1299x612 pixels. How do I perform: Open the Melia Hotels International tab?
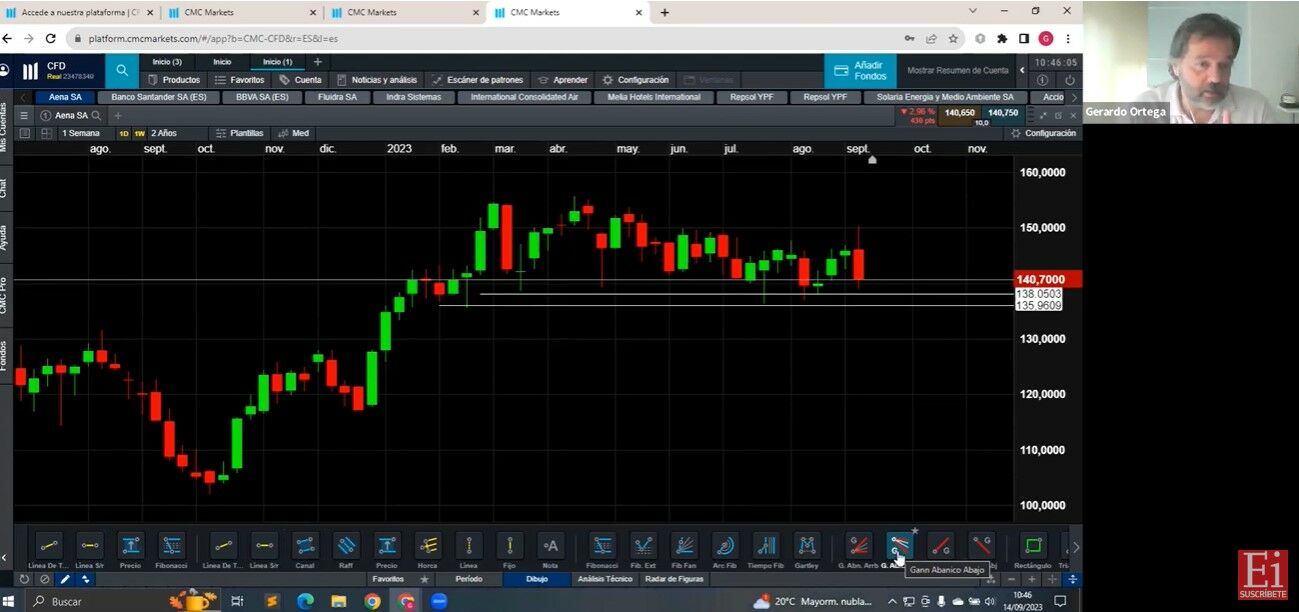pos(654,97)
